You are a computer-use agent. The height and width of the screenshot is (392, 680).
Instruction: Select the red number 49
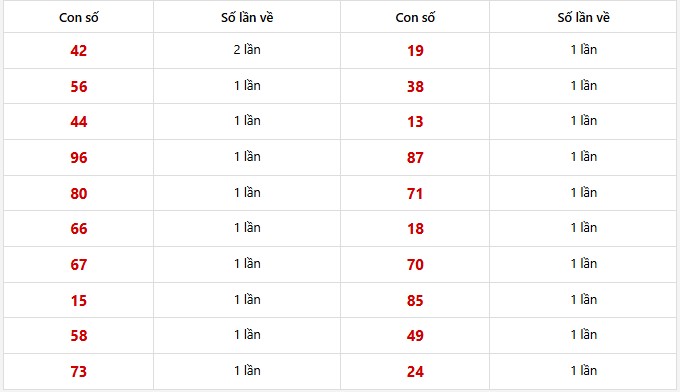click(x=415, y=336)
